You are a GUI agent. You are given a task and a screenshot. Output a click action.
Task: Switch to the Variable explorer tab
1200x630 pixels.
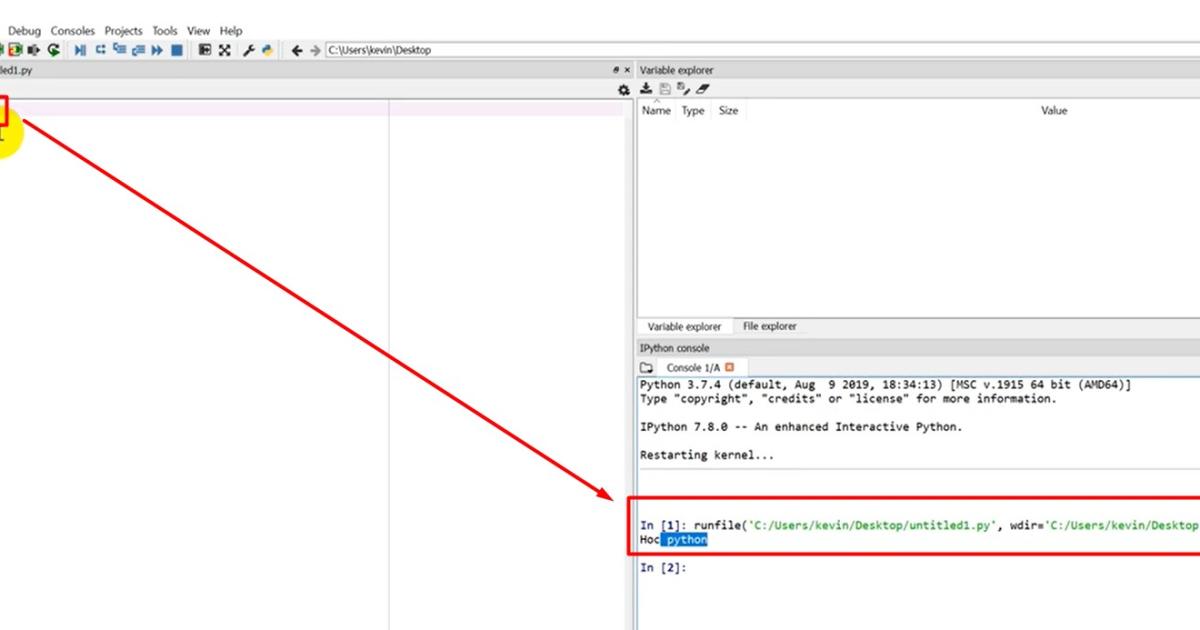684,327
